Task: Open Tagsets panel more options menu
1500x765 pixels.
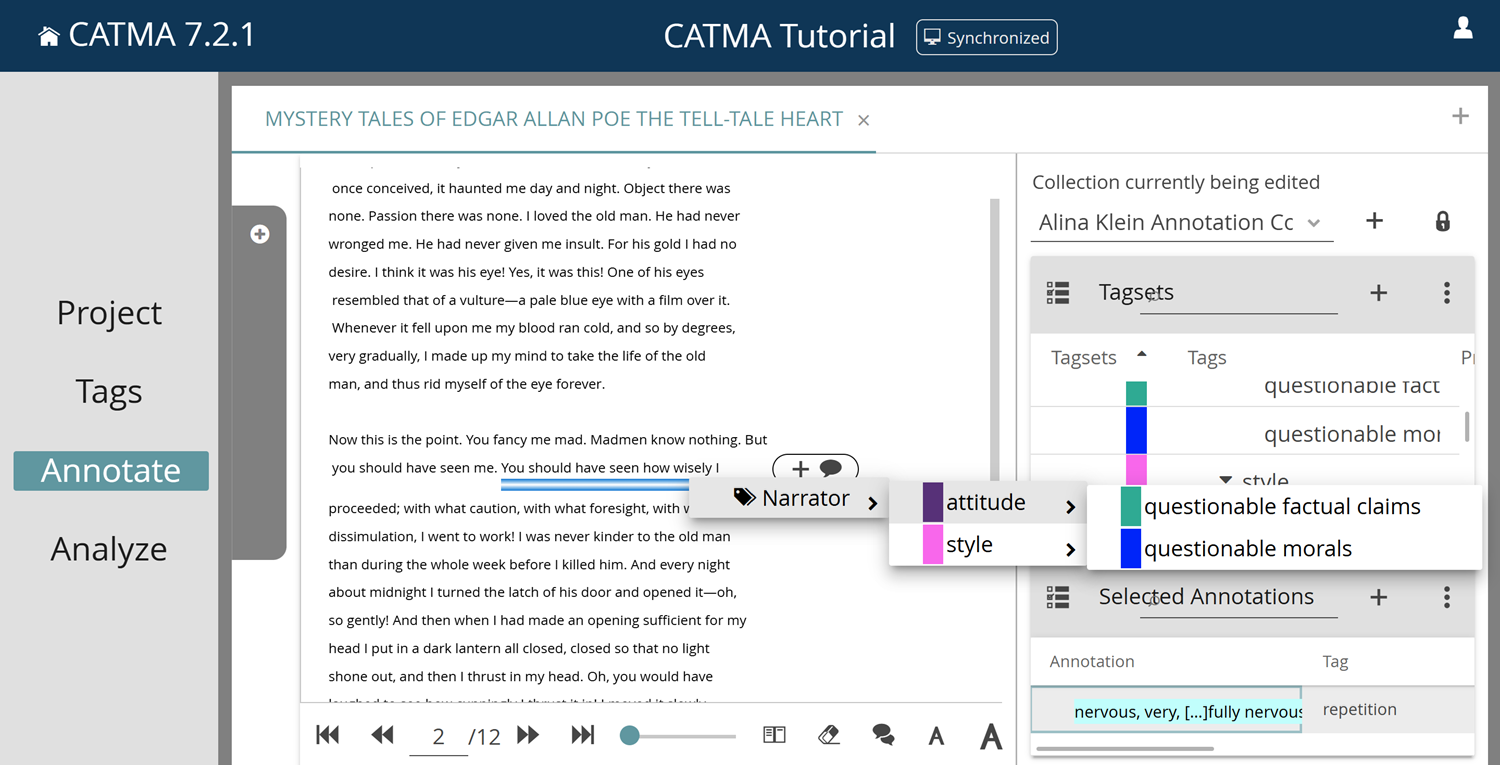Action: [1446, 292]
